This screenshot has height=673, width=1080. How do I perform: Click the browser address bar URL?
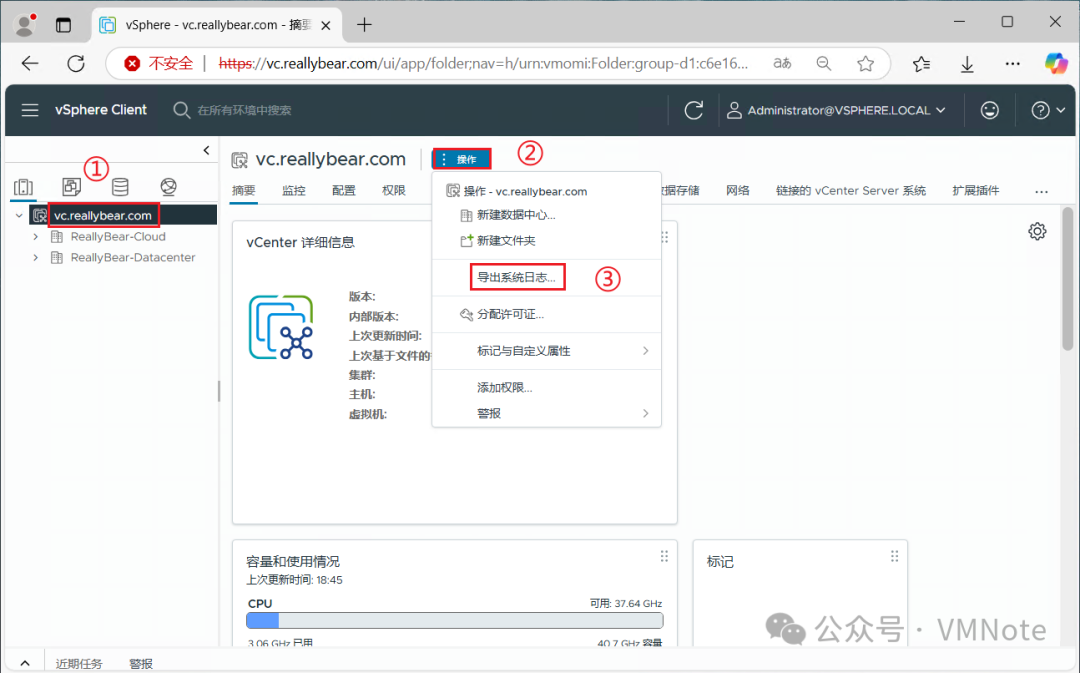[x=482, y=63]
